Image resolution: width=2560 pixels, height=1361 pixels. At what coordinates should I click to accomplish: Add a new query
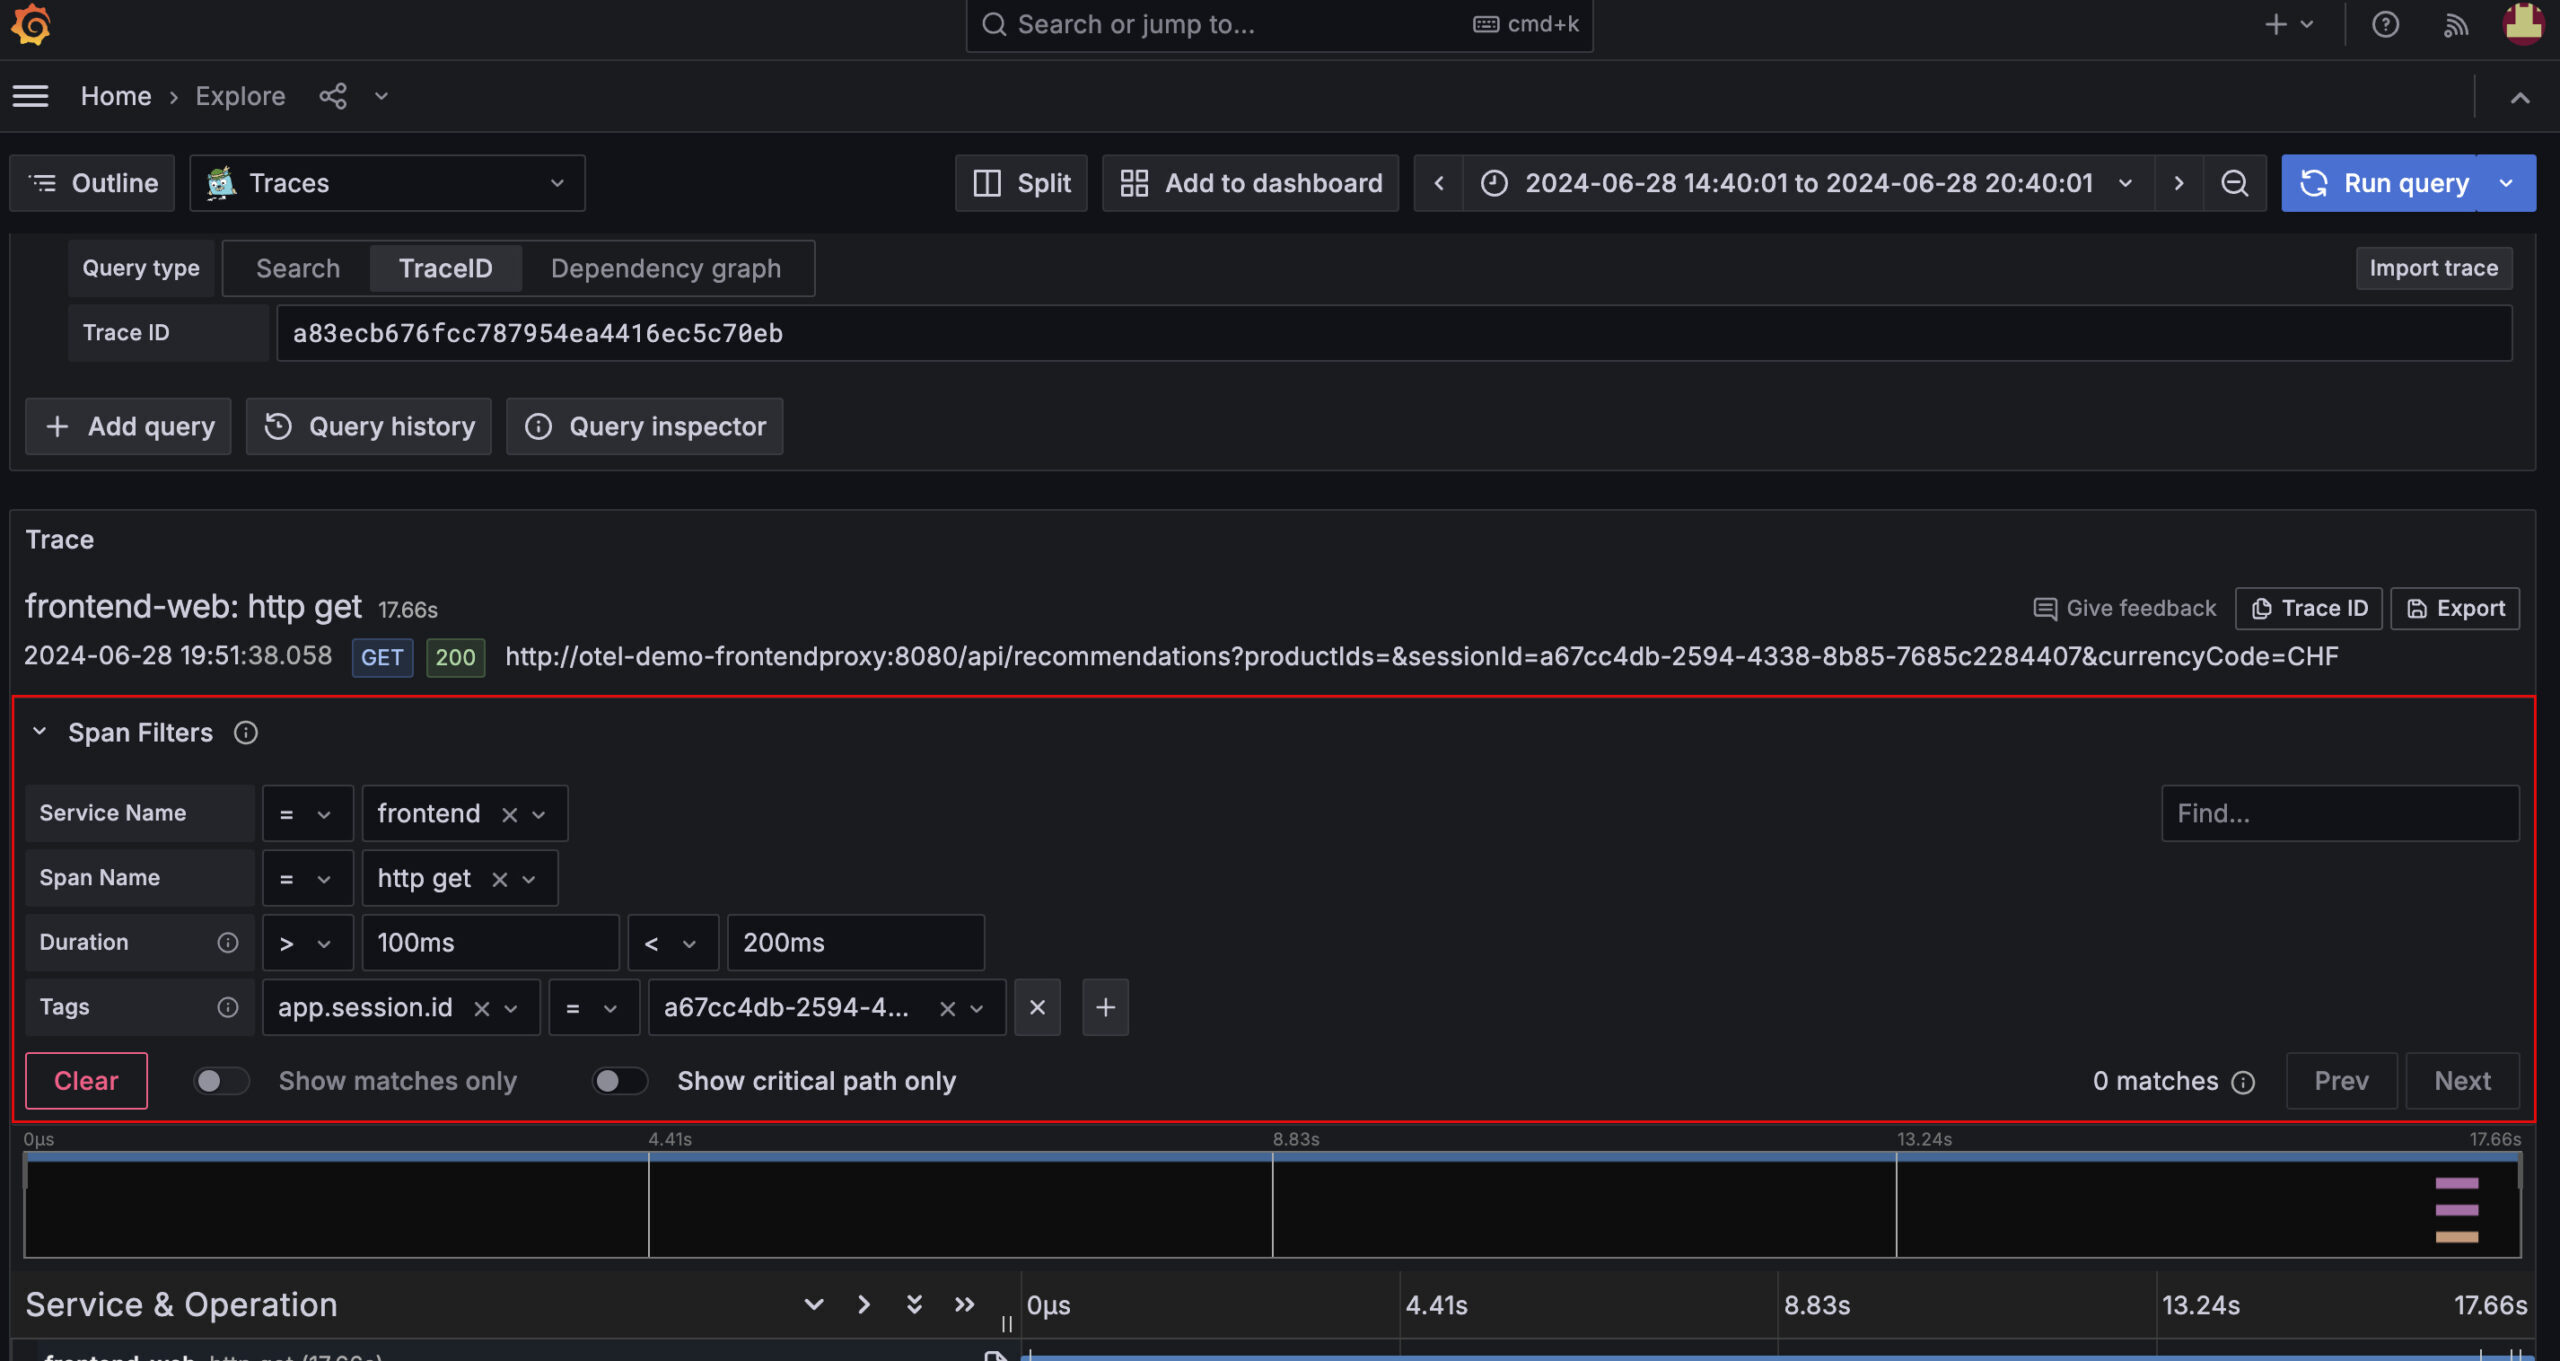click(128, 426)
